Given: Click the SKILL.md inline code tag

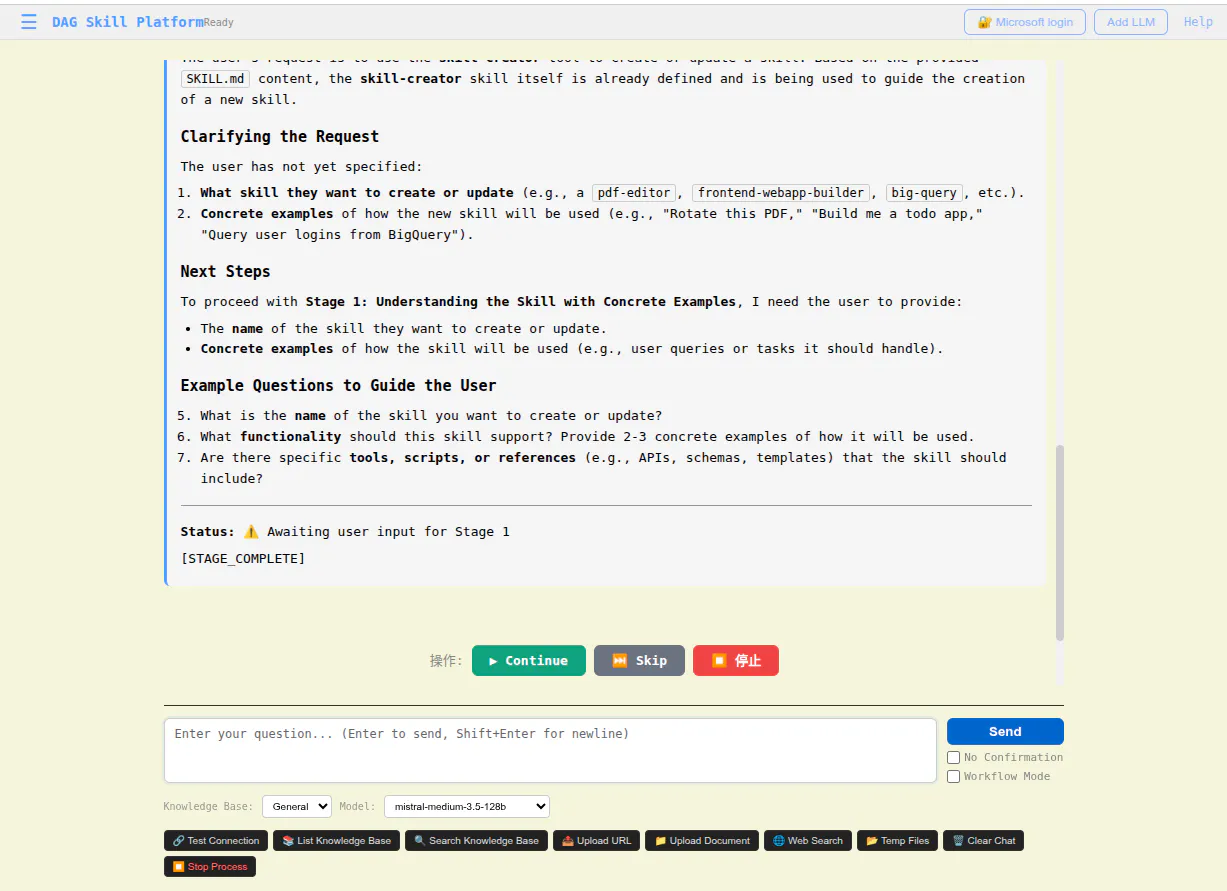Looking at the screenshot, I should (x=215, y=78).
